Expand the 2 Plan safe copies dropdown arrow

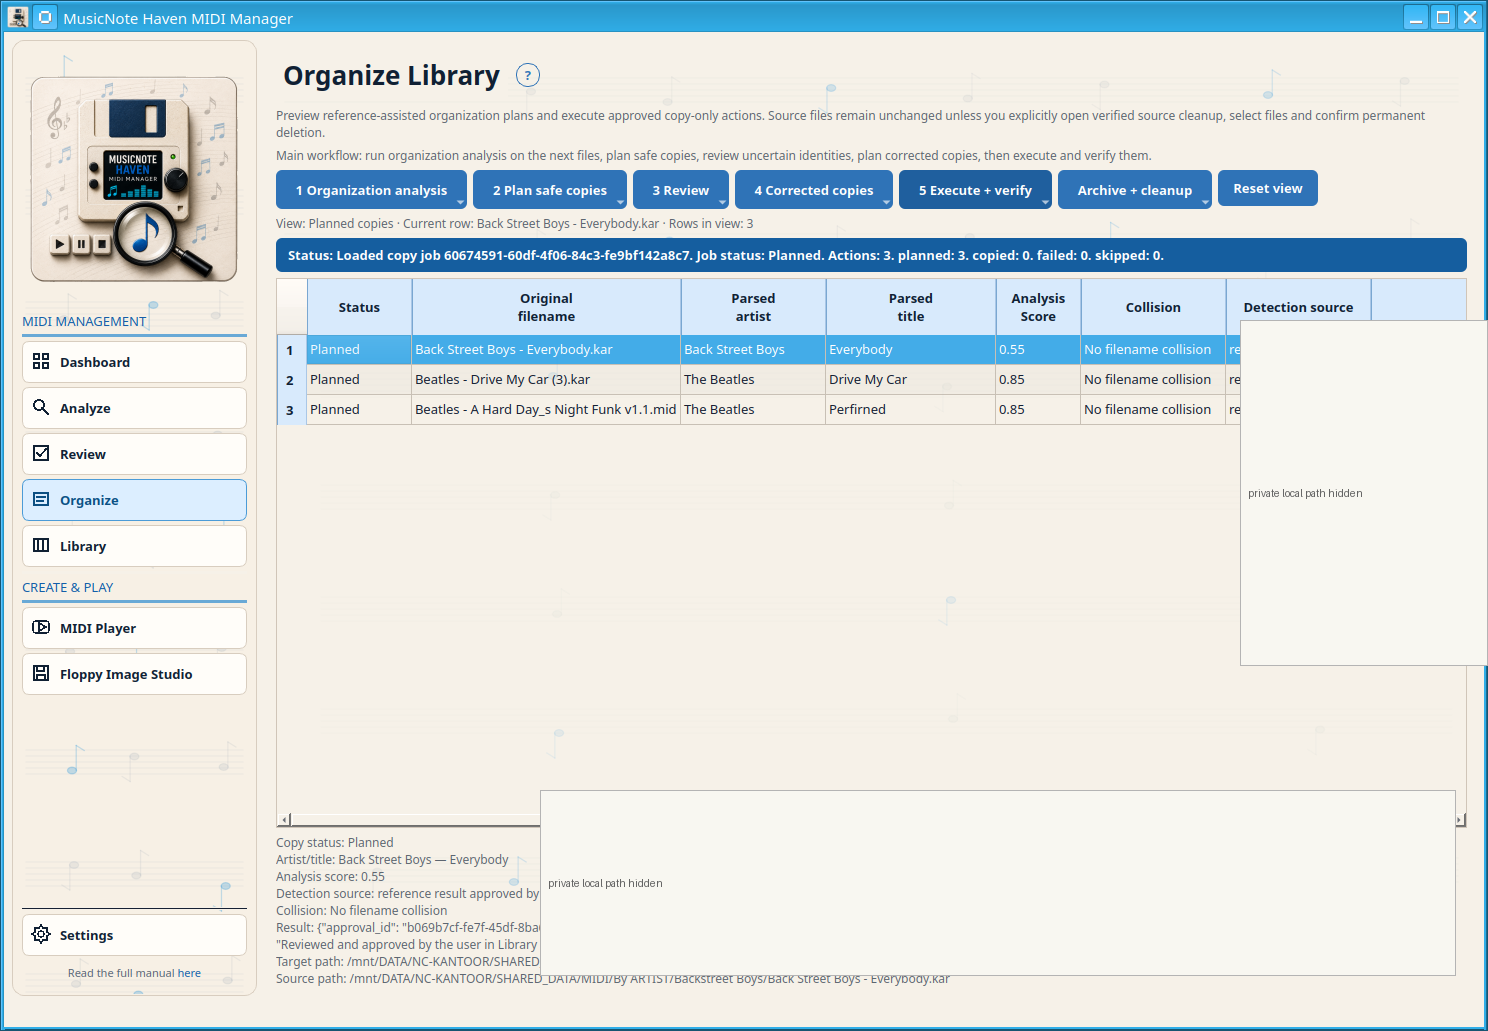pos(620,202)
